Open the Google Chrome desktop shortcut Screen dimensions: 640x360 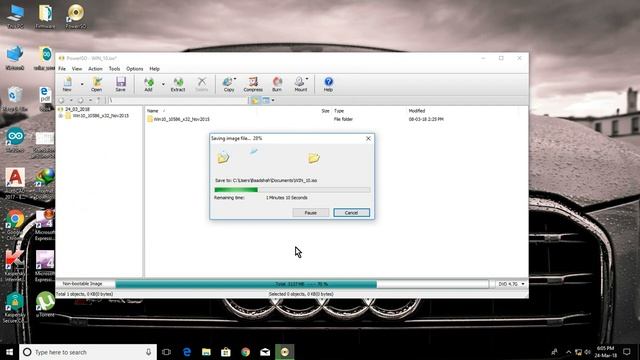[15, 225]
